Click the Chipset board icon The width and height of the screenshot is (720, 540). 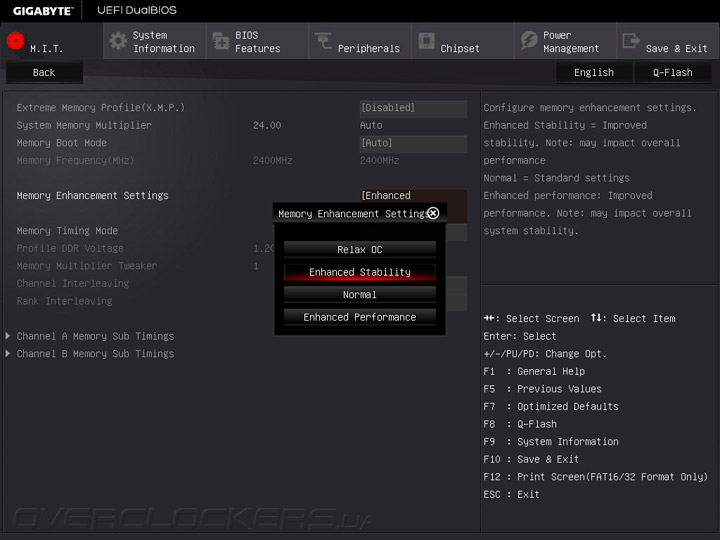[426, 41]
